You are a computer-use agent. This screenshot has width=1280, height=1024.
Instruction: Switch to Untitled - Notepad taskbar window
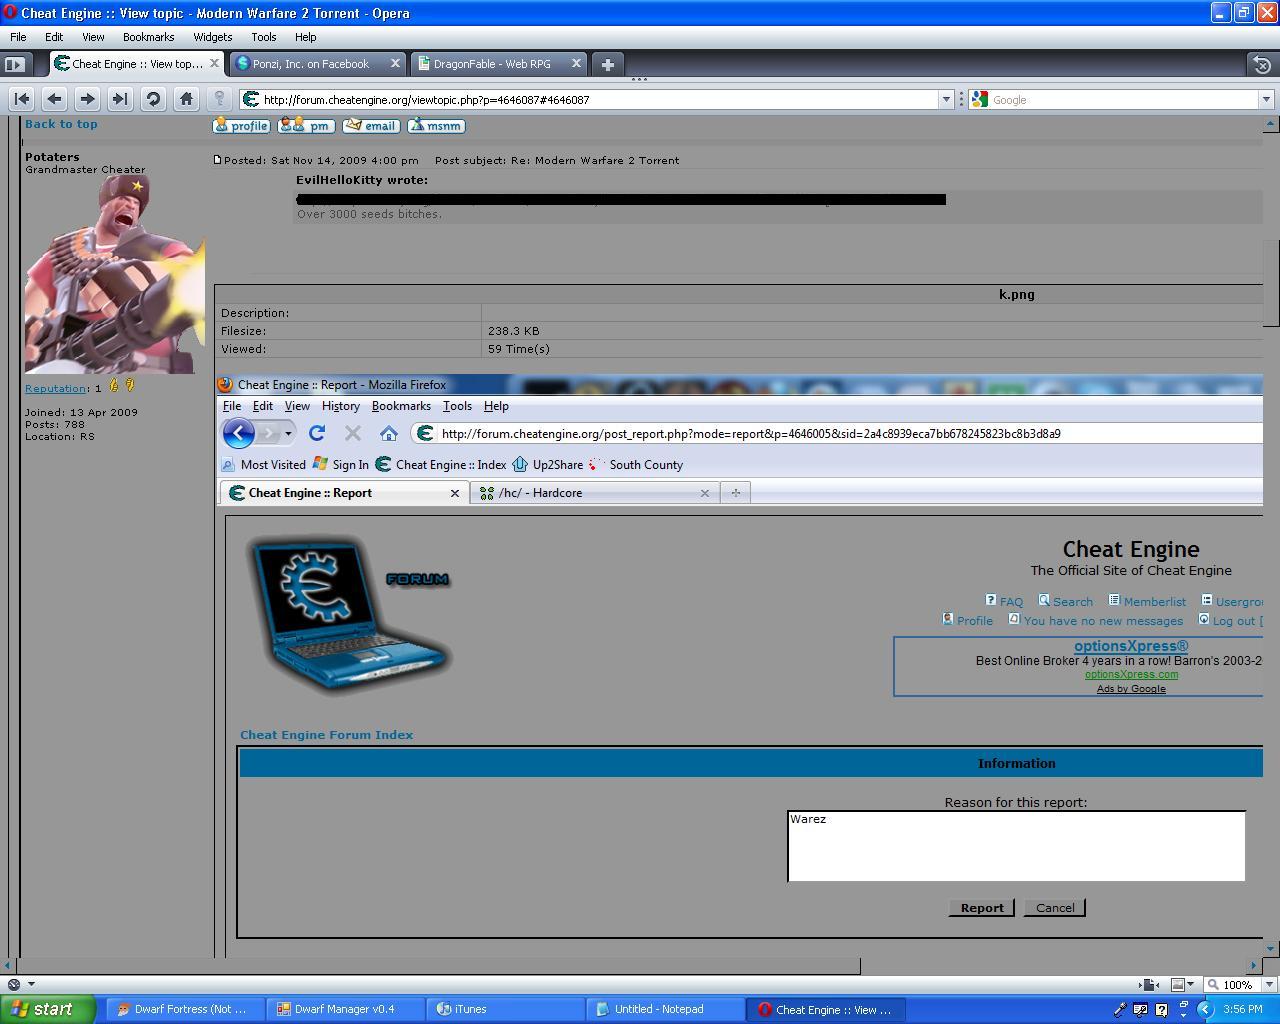point(665,1009)
